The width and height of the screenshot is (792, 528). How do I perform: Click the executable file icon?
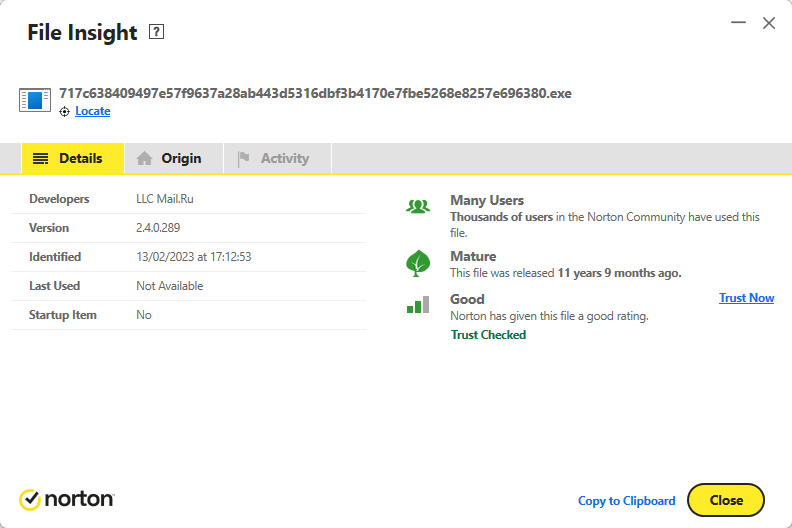[35, 100]
